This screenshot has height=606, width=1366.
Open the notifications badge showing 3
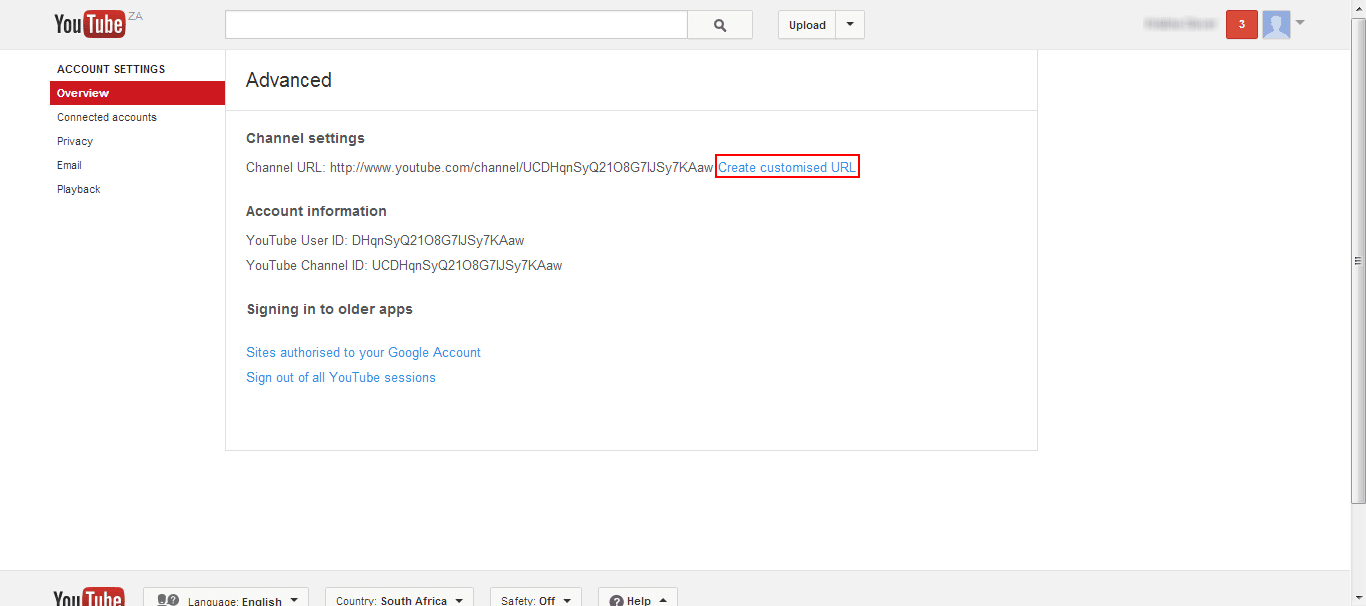point(1242,25)
